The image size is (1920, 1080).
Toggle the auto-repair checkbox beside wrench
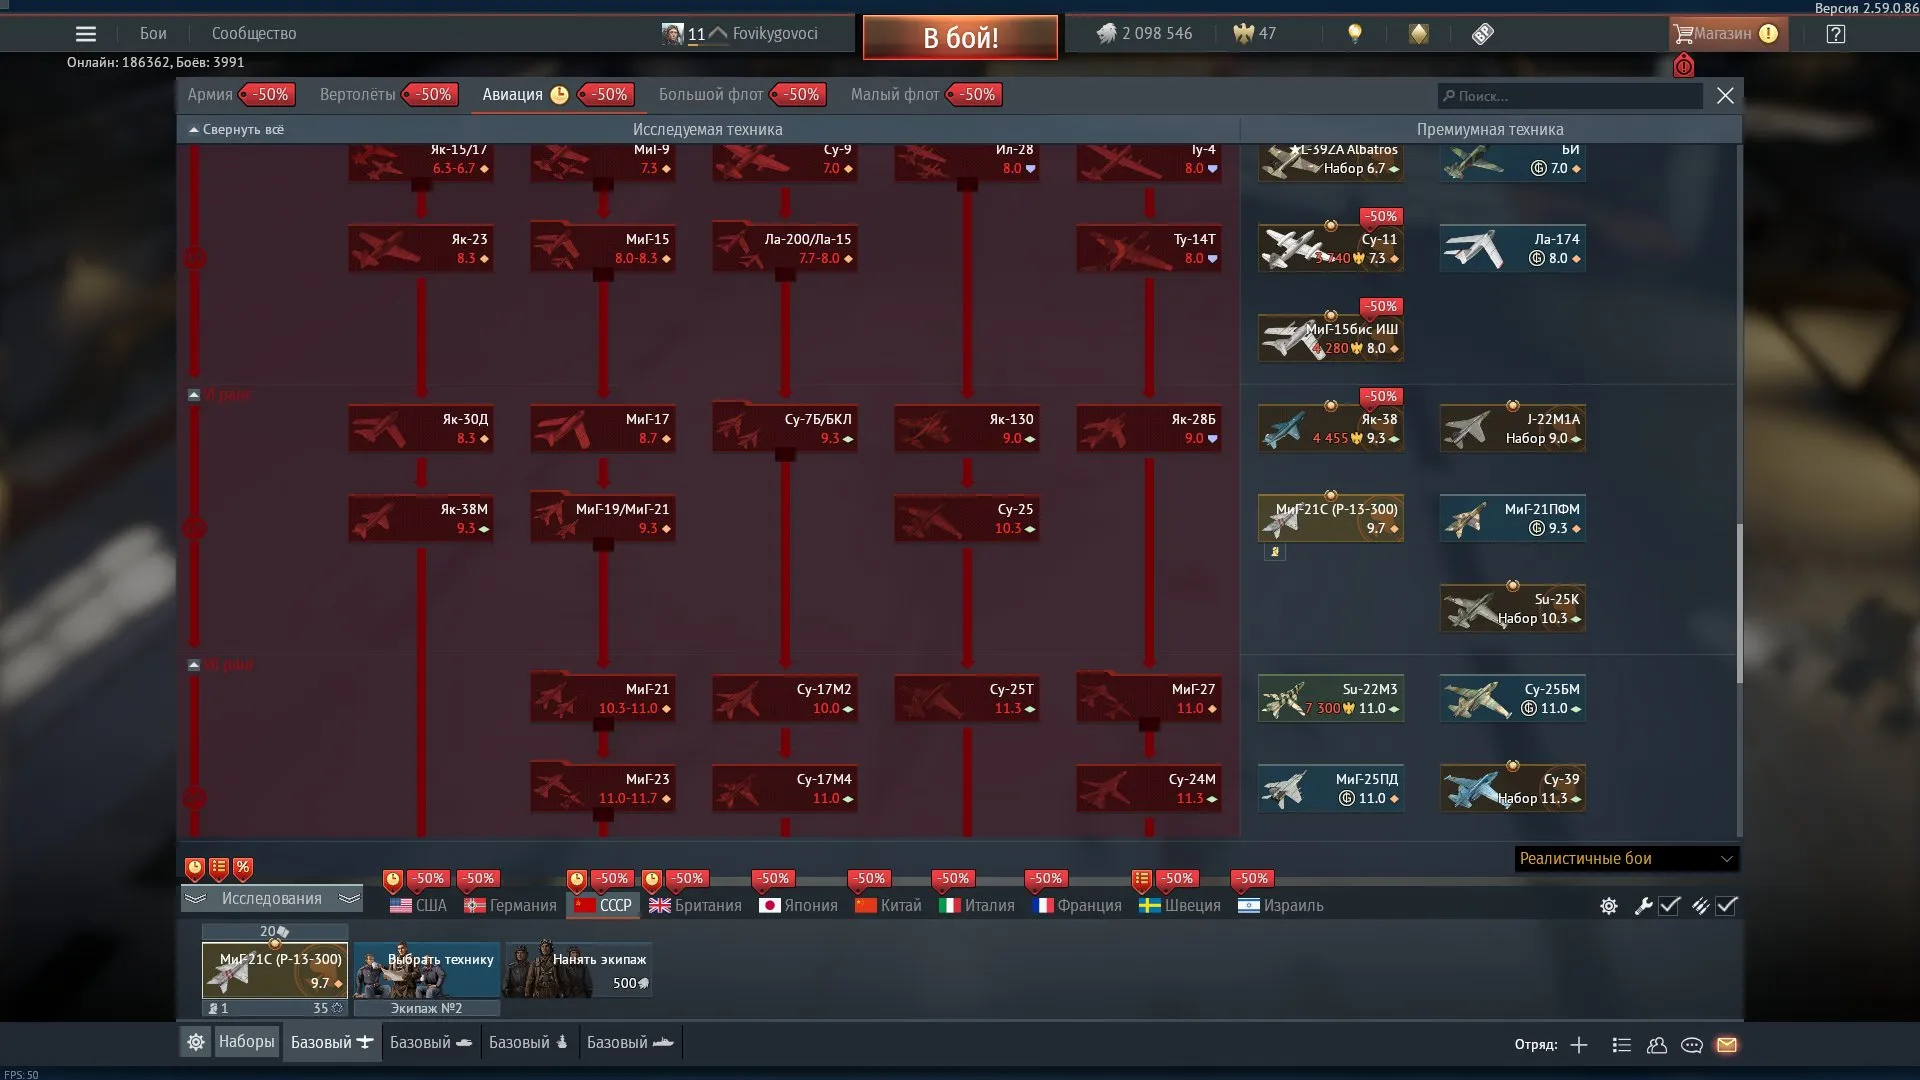click(x=1669, y=906)
